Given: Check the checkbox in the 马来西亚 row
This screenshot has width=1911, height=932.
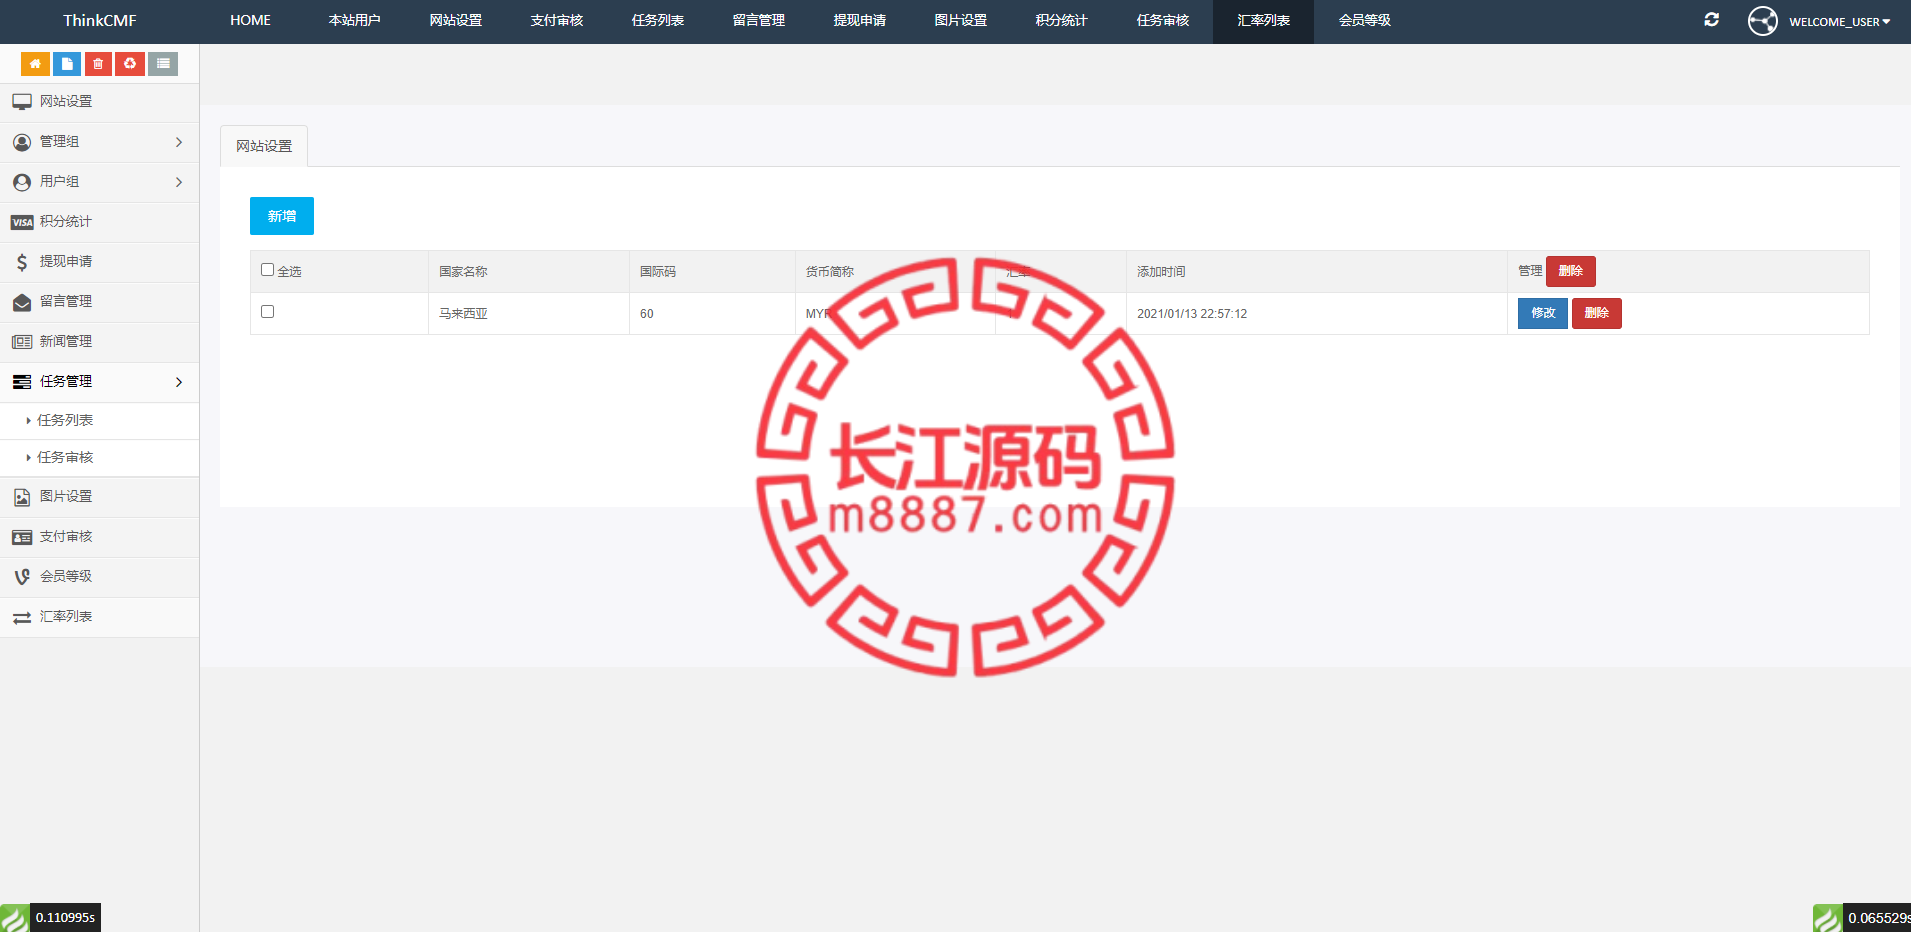Looking at the screenshot, I should [x=267, y=312].
